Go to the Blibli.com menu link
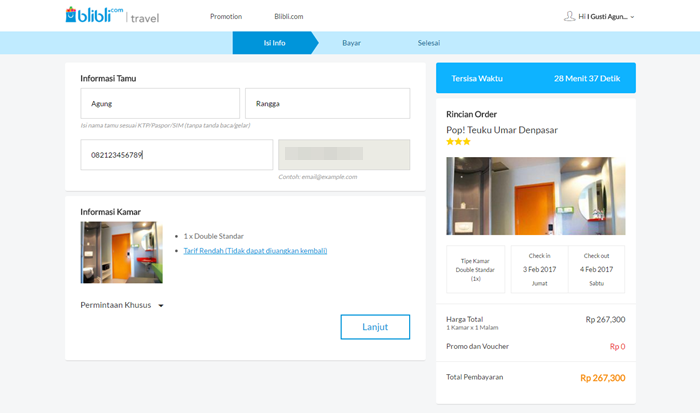 pos(288,17)
